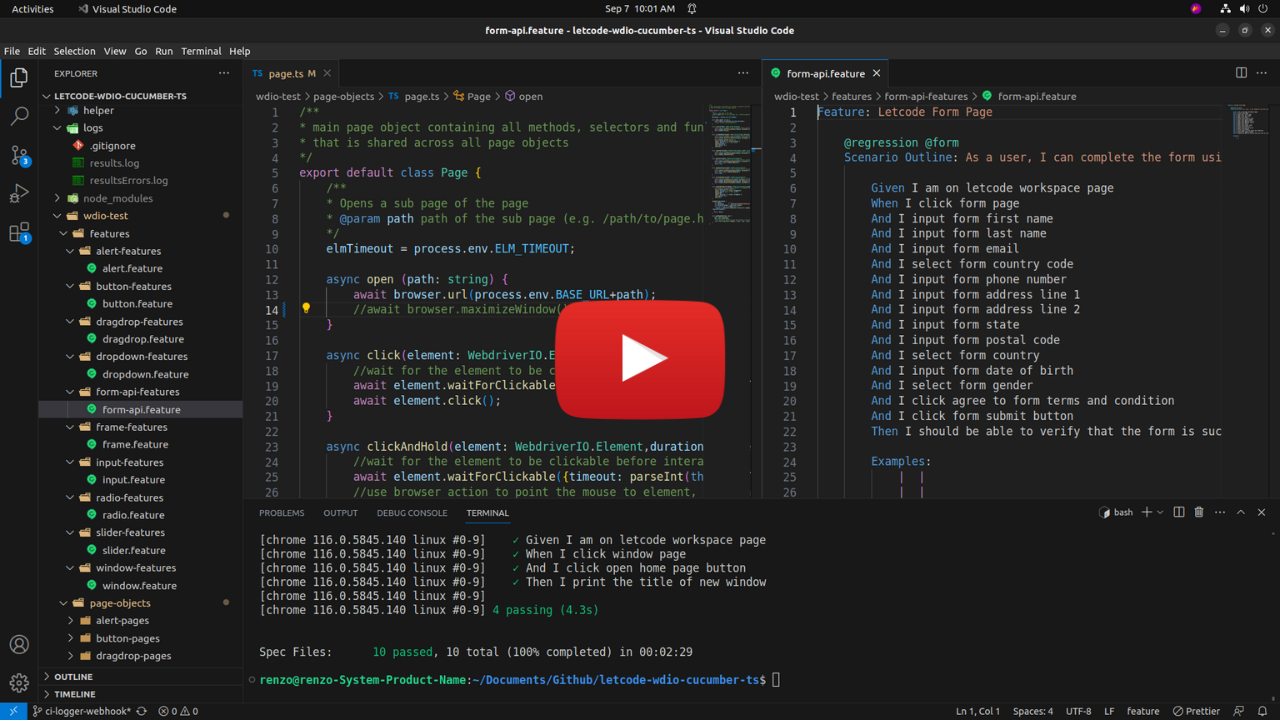Open Source Control view in activity bar

pos(19,155)
